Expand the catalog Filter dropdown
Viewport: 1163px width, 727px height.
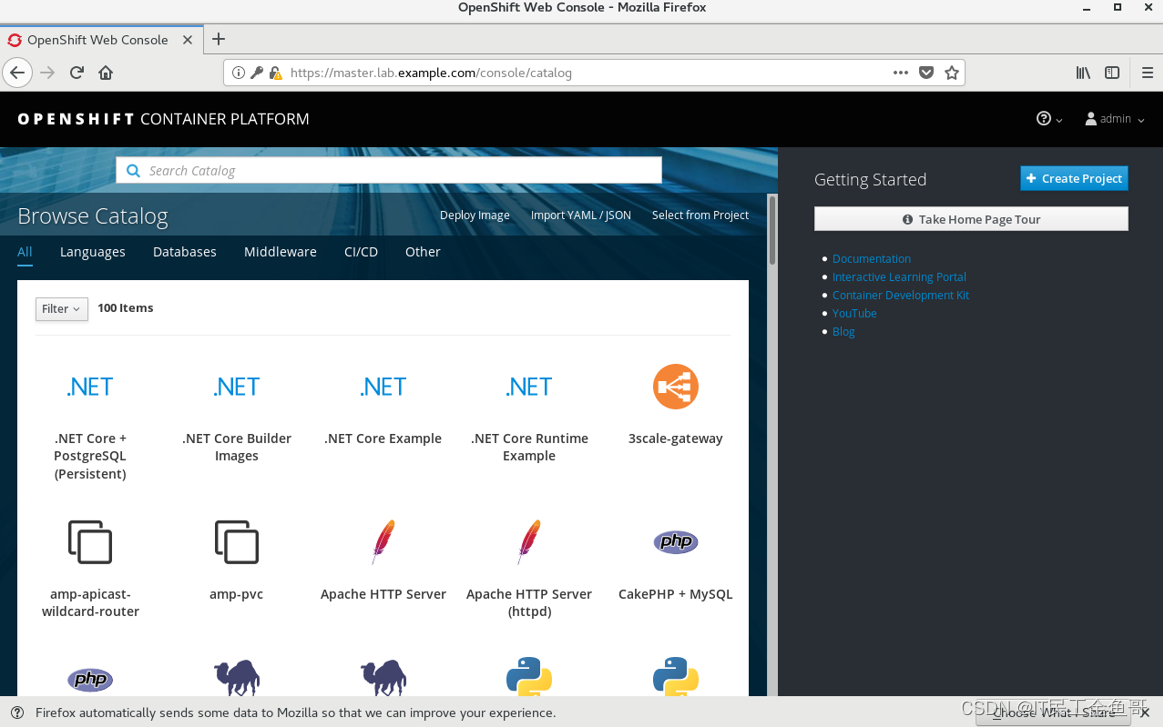[x=62, y=309]
